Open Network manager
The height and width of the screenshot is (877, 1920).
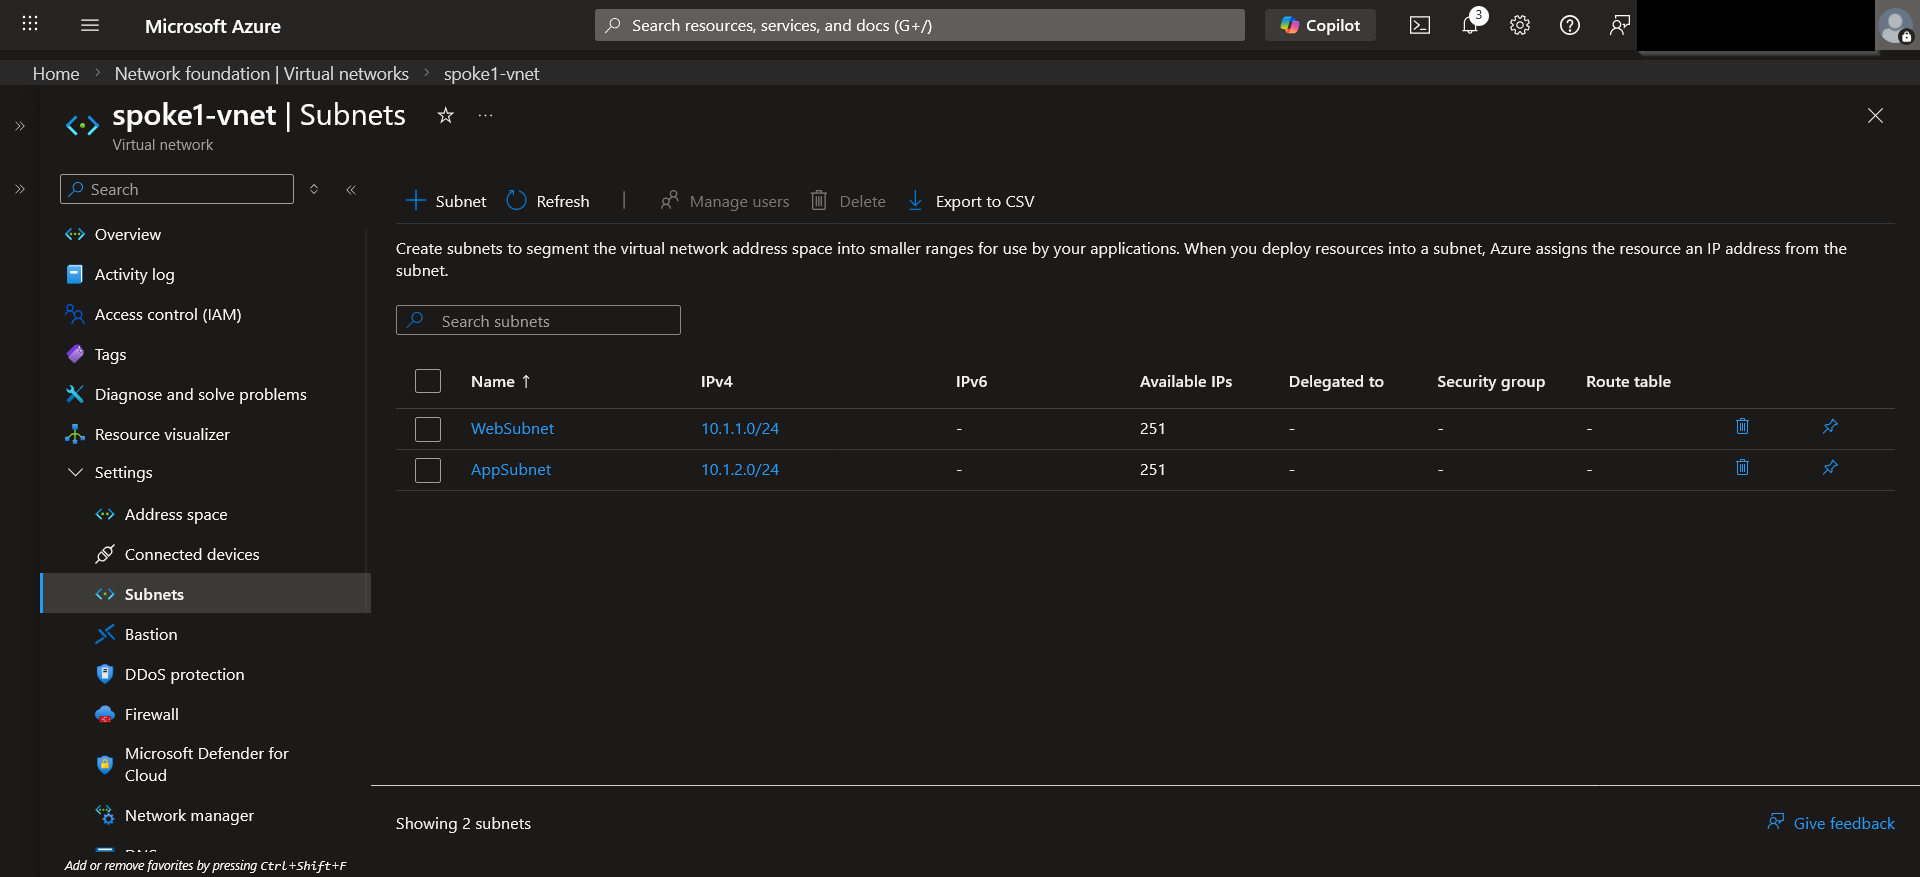[x=189, y=815]
